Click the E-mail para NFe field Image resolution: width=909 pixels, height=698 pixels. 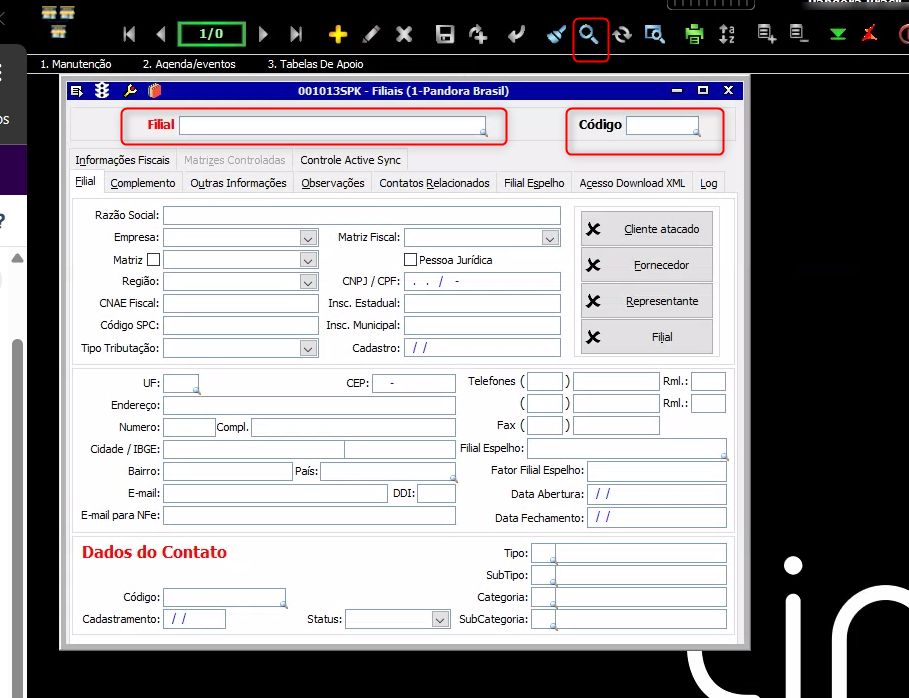(309, 515)
